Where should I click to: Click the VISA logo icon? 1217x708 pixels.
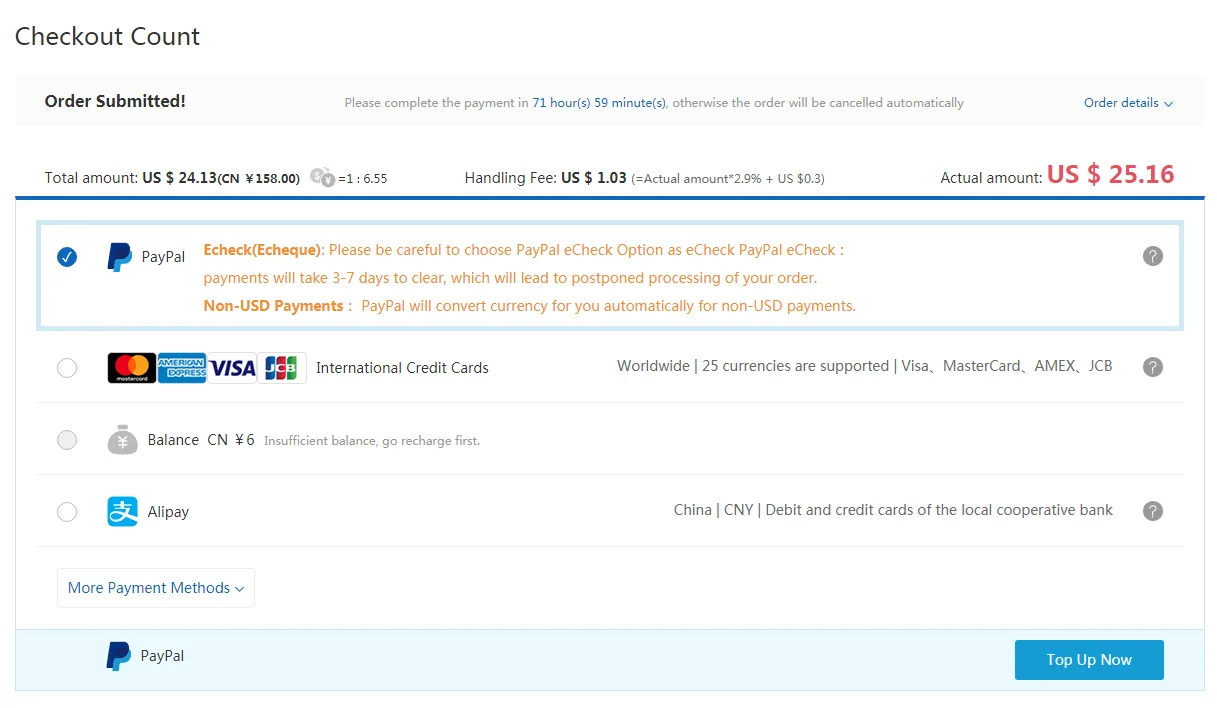(x=232, y=368)
